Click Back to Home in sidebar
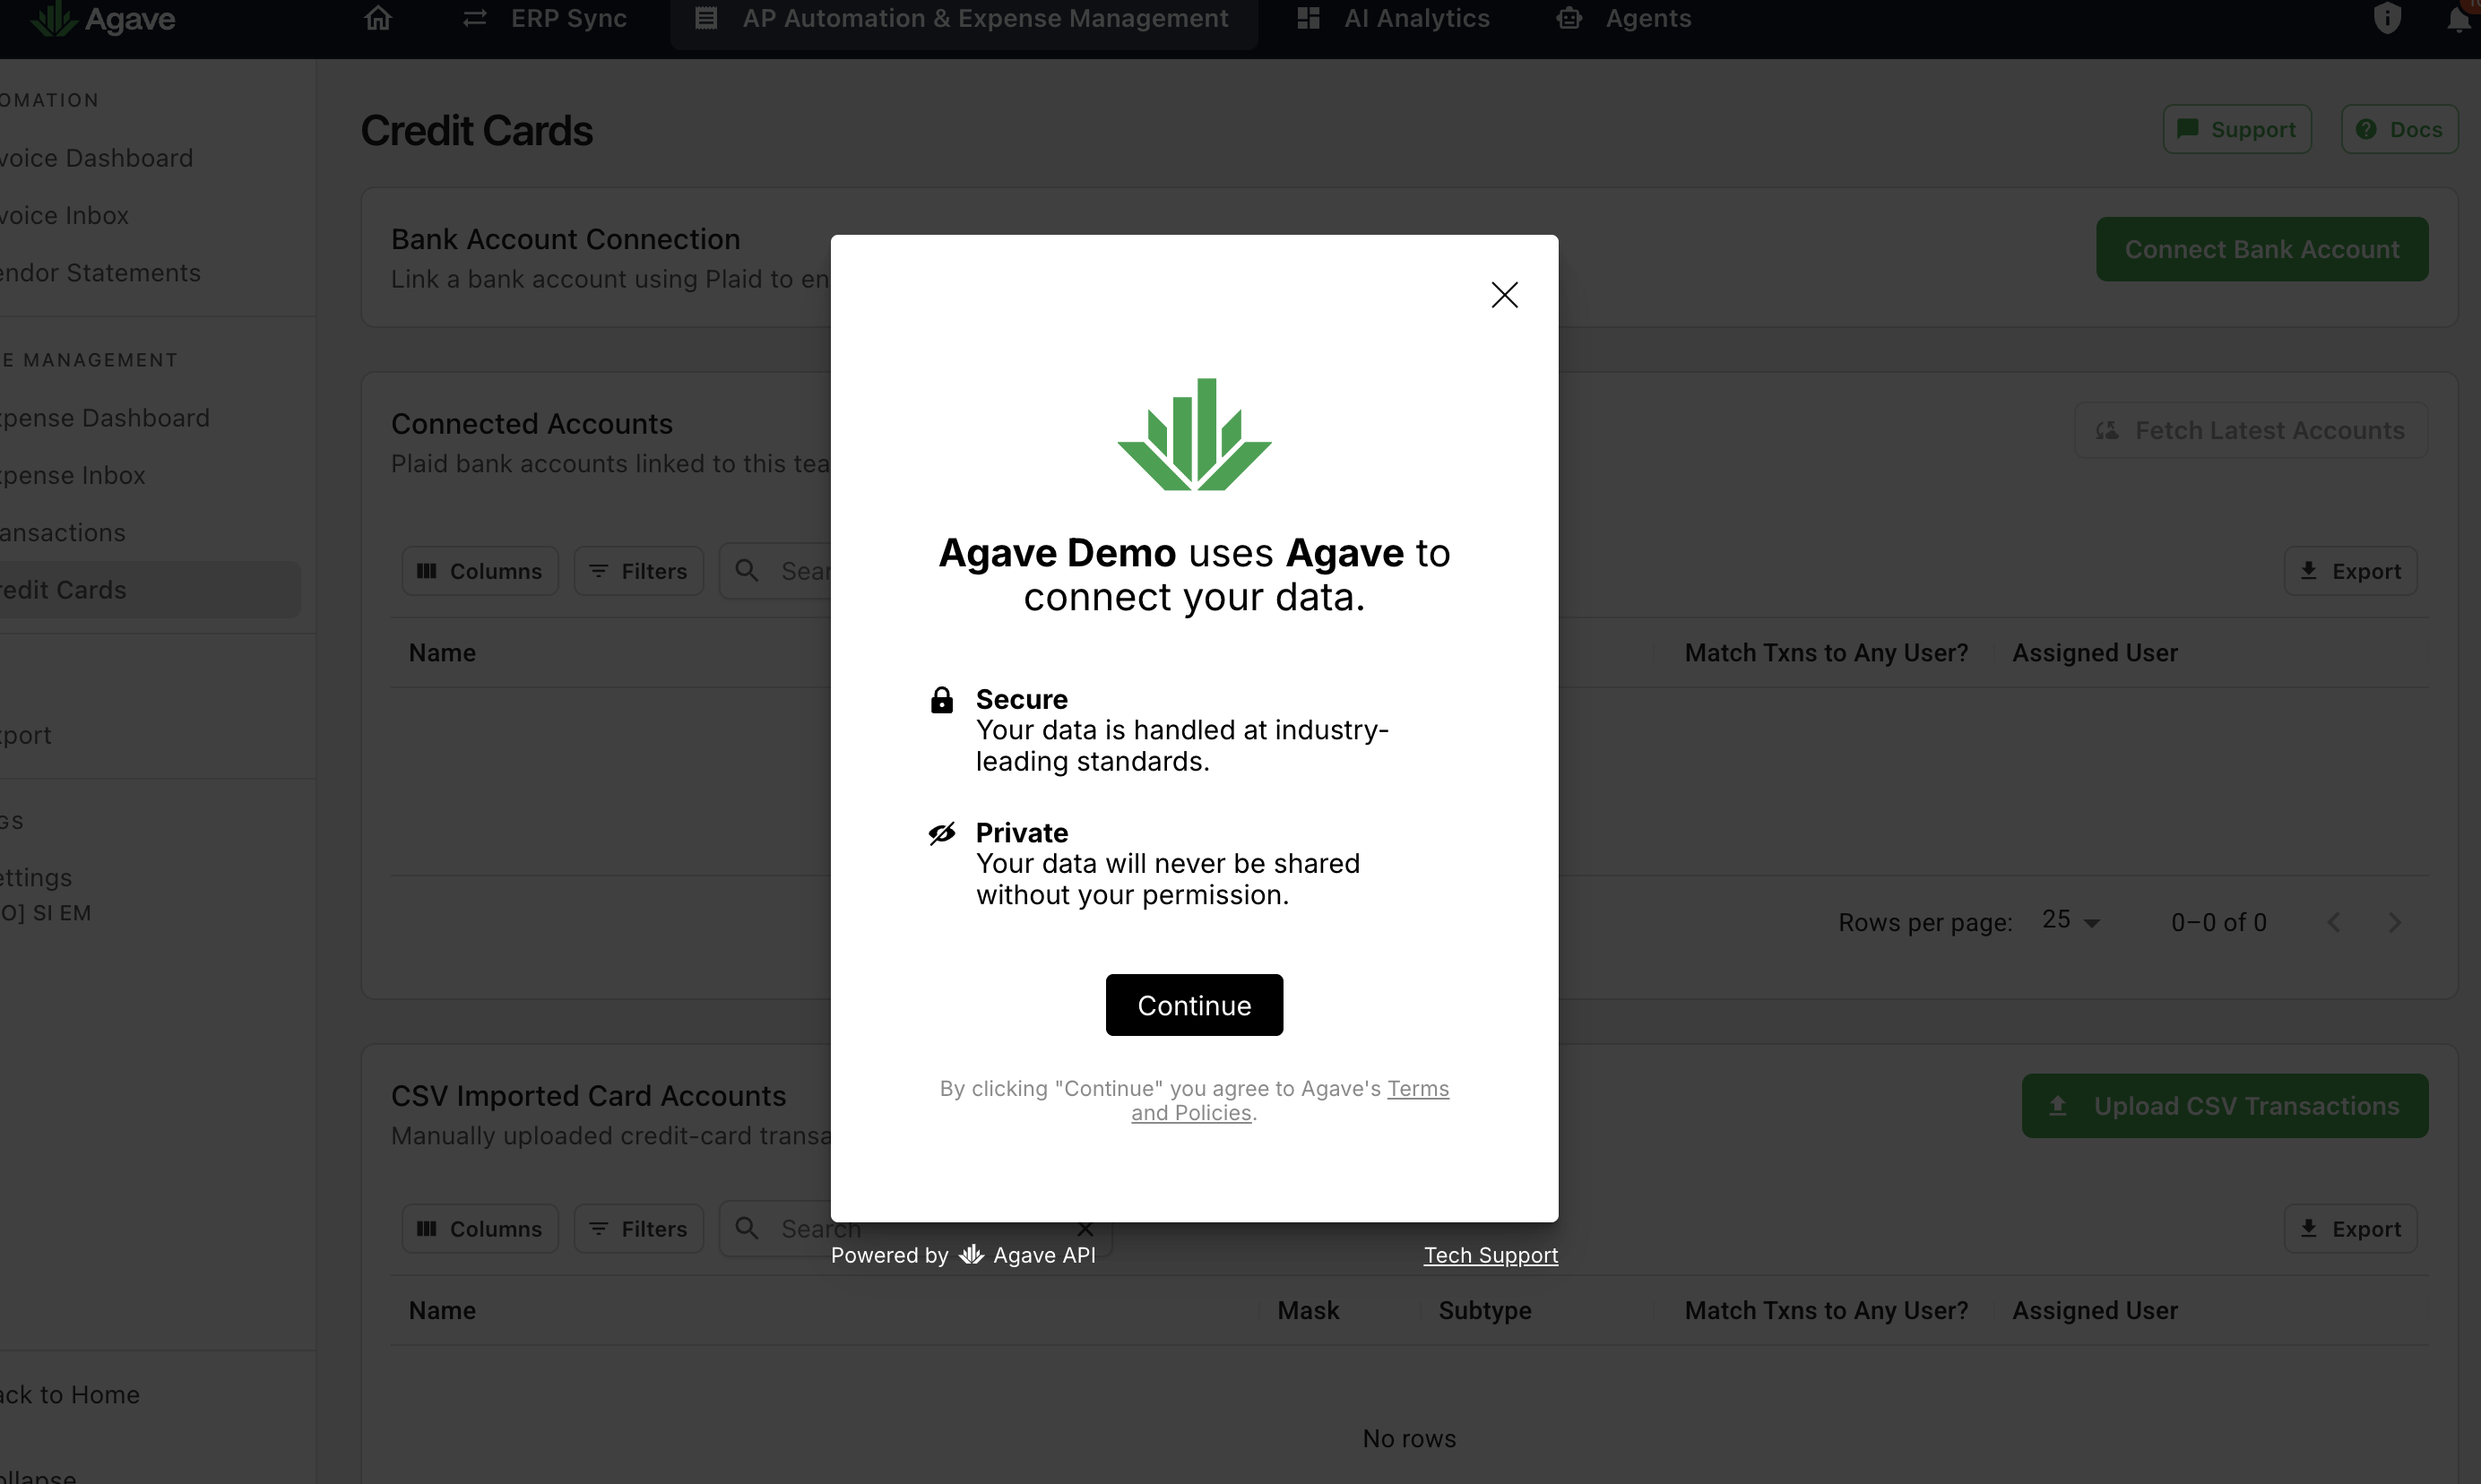 coord(70,1394)
